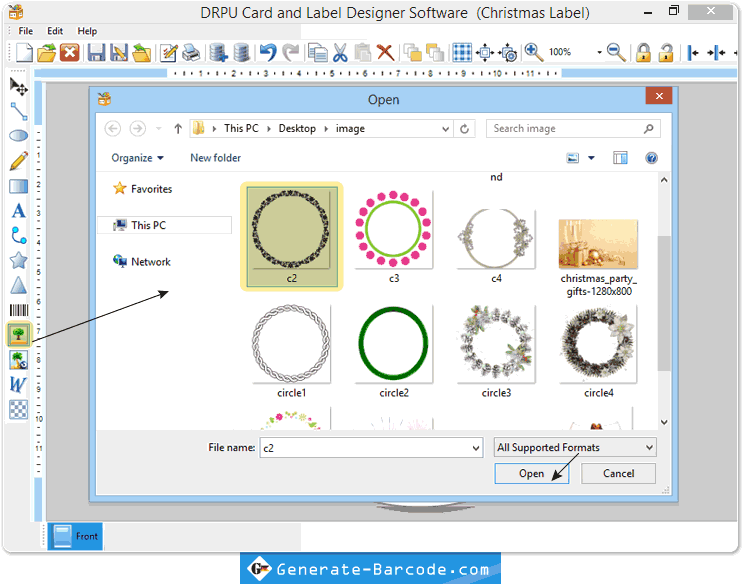Image resolution: width=744 pixels, height=584 pixels.
Task: Click the Save As icon with pencil
Action: 119,52
